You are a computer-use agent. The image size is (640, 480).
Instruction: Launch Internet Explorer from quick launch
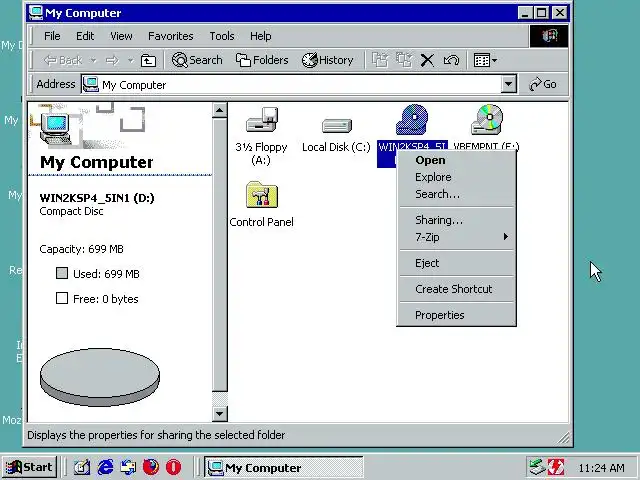pos(105,467)
